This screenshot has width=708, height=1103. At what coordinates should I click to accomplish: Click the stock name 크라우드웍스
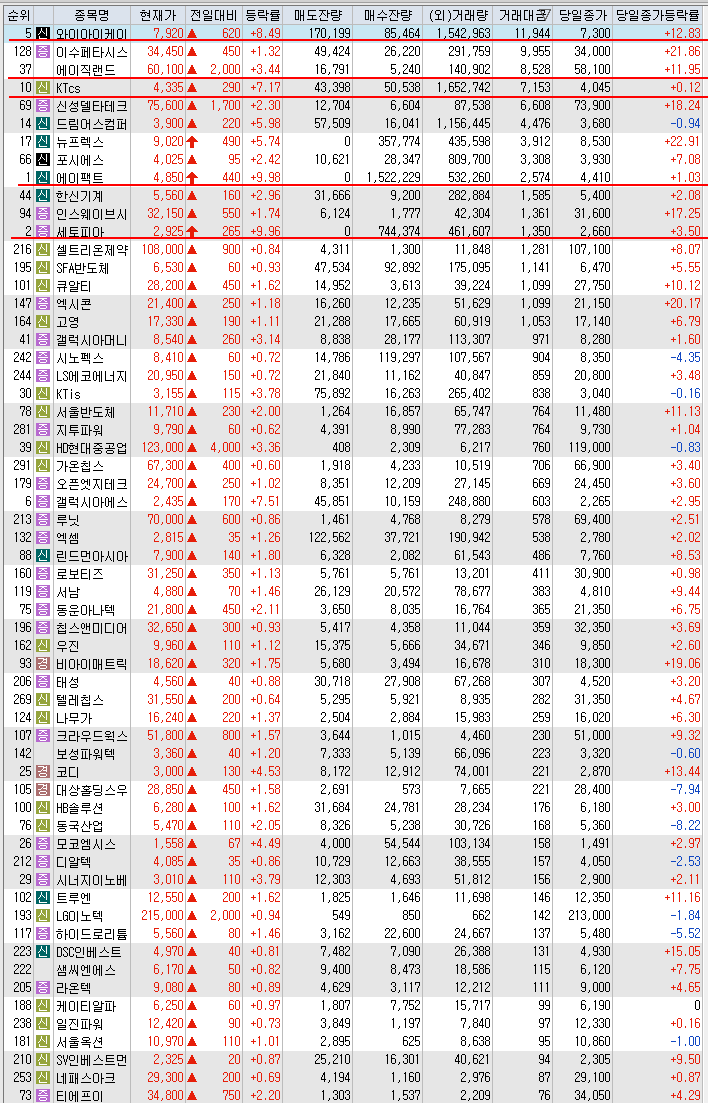point(91,736)
